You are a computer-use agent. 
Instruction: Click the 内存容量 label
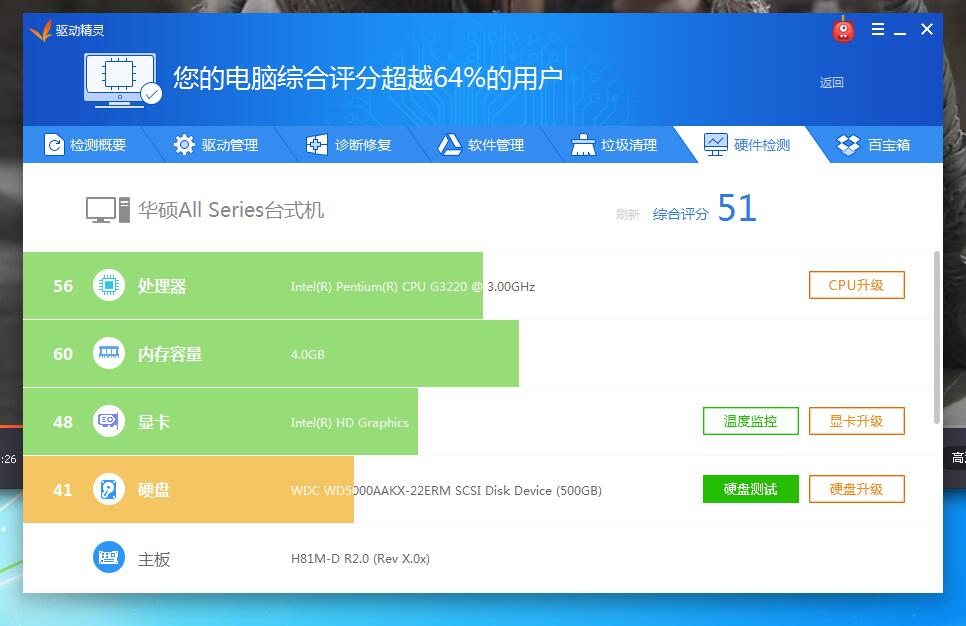[169, 354]
